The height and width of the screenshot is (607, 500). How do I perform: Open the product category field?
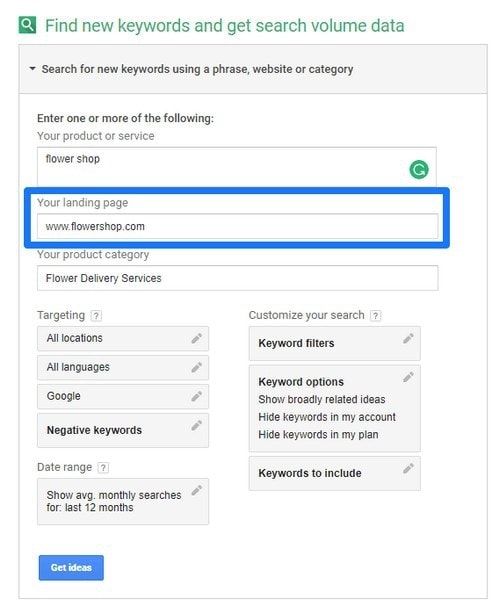click(238, 278)
